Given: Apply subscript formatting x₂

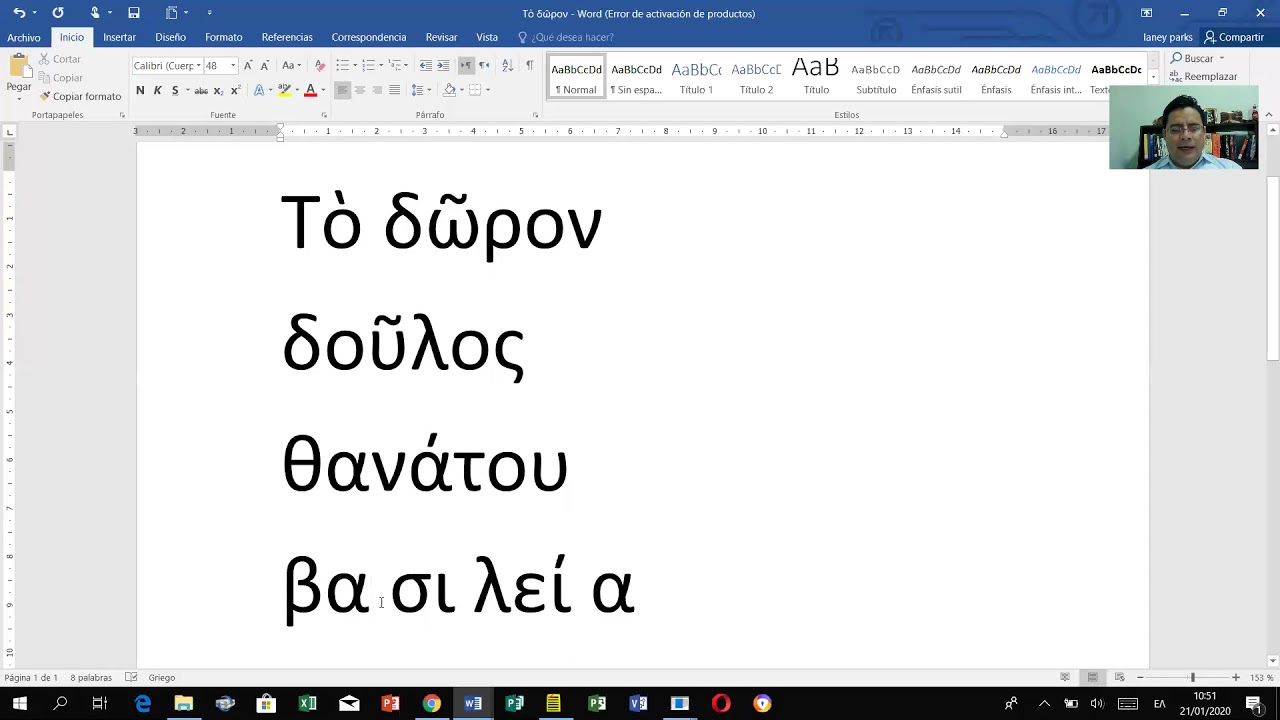Looking at the screenshot, I should pyautogui.click(x=219, y=90).
